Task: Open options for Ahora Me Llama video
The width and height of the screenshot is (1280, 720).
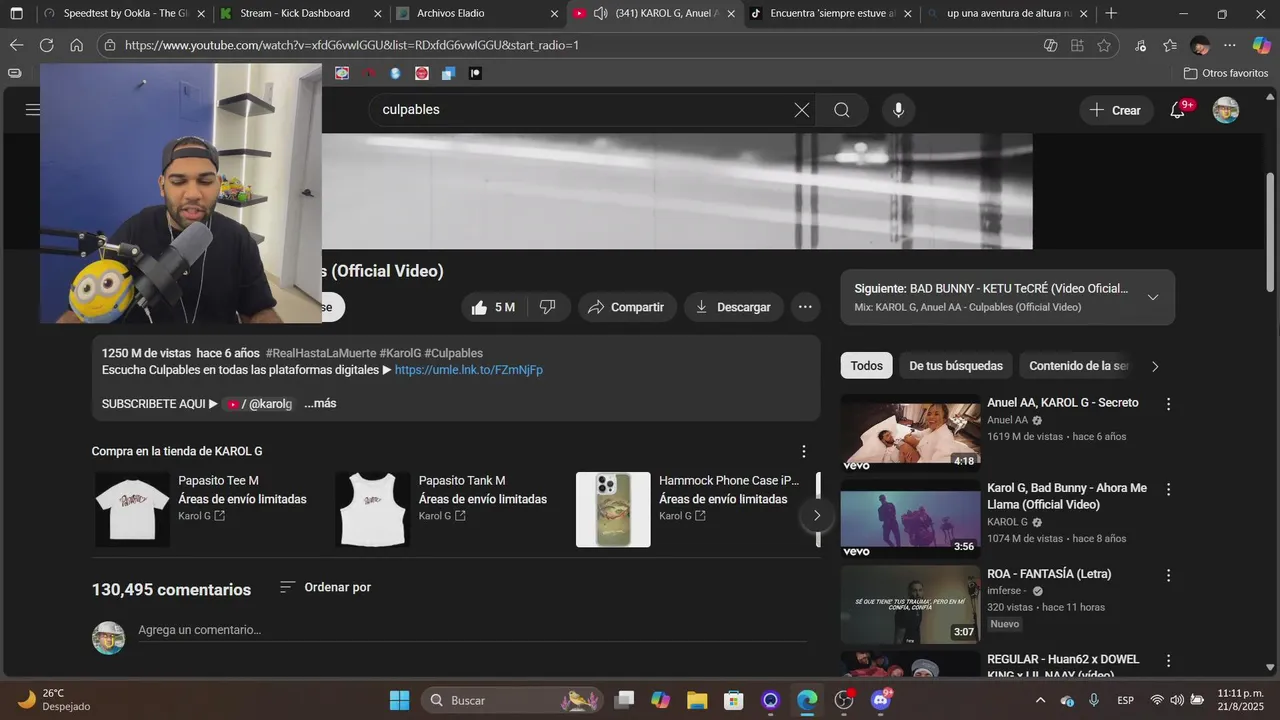Action: tap(1168, 490)
